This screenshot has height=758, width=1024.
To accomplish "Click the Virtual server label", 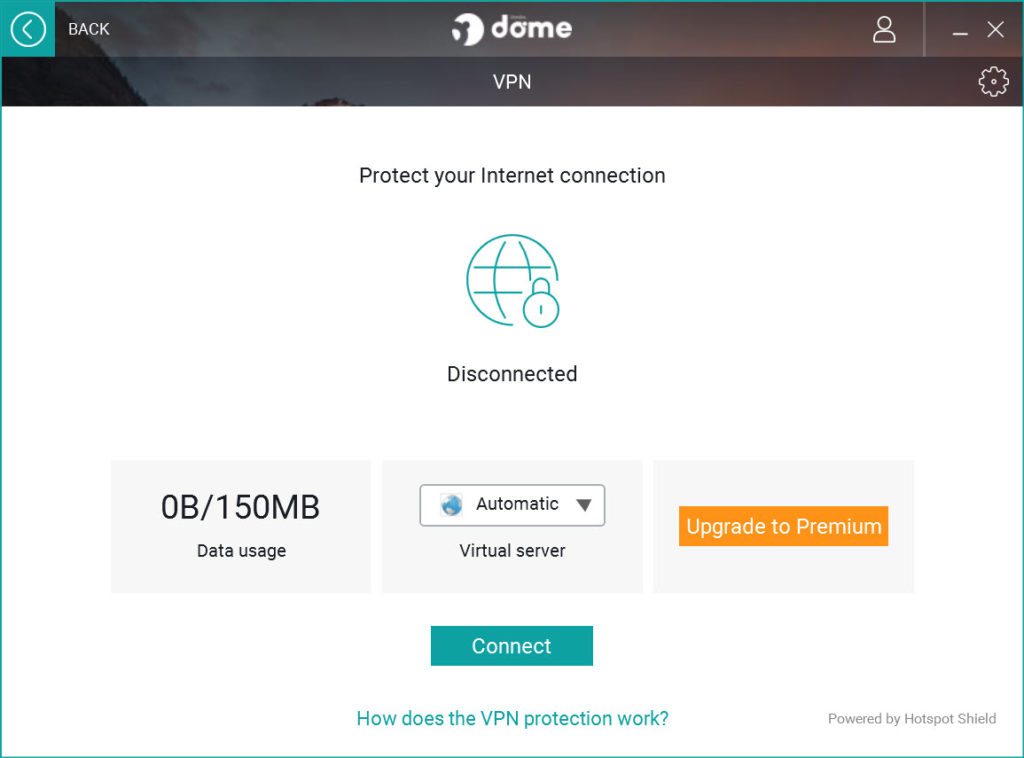I will (x=512, y=550).
